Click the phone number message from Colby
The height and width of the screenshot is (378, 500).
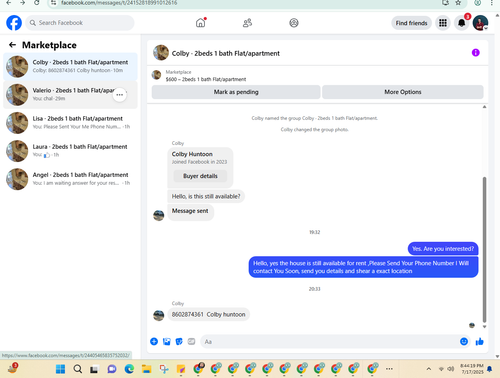(208, 314)
